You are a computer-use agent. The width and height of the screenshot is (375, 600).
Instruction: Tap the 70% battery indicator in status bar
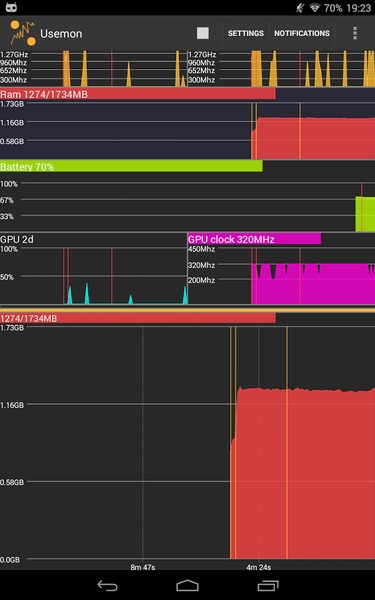333,8
